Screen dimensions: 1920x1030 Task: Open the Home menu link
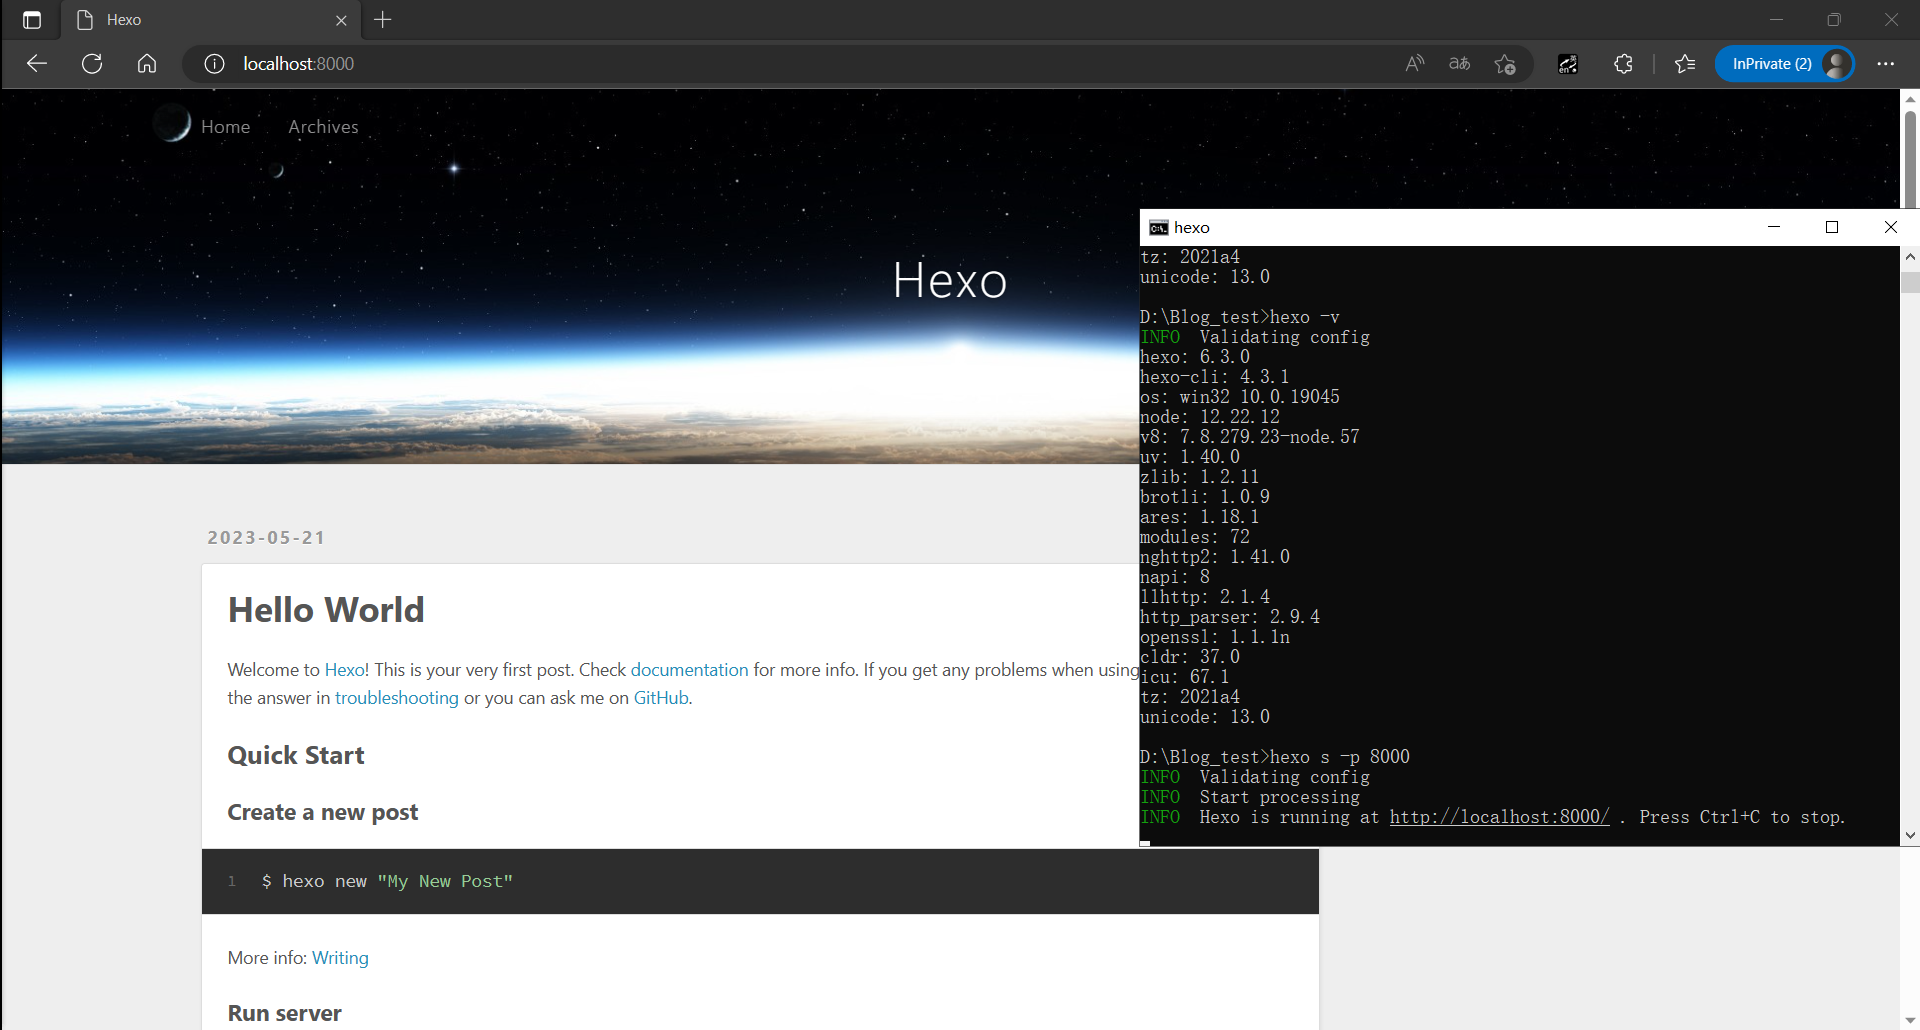pos(225,127)
